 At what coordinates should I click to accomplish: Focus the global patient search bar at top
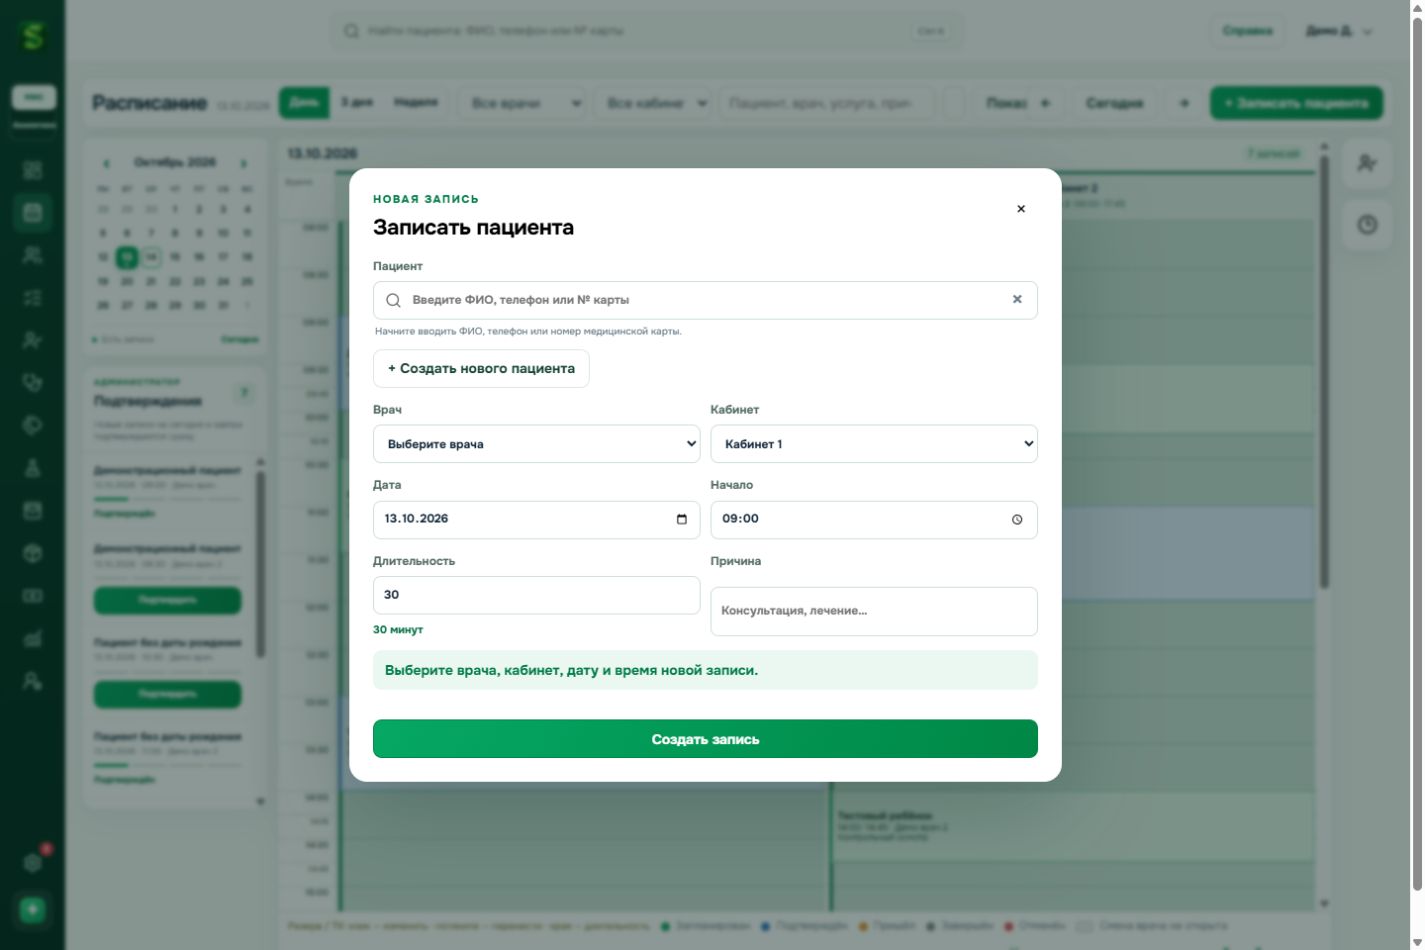647,31
